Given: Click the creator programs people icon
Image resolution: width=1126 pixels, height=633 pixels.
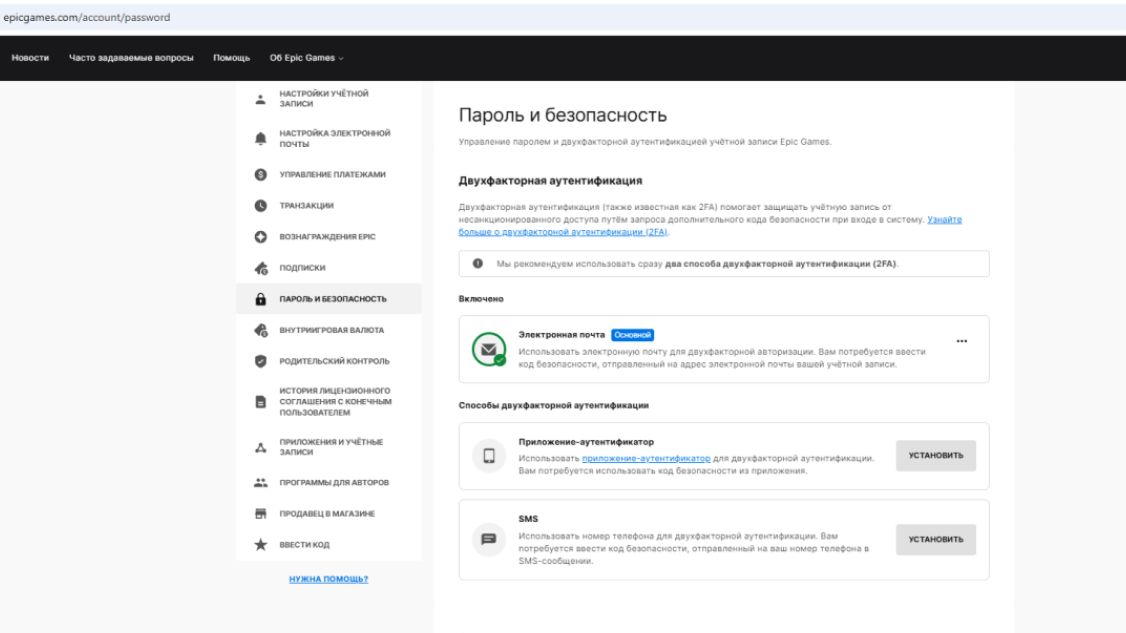Looking at the screenshot, I should coord(260,483).
